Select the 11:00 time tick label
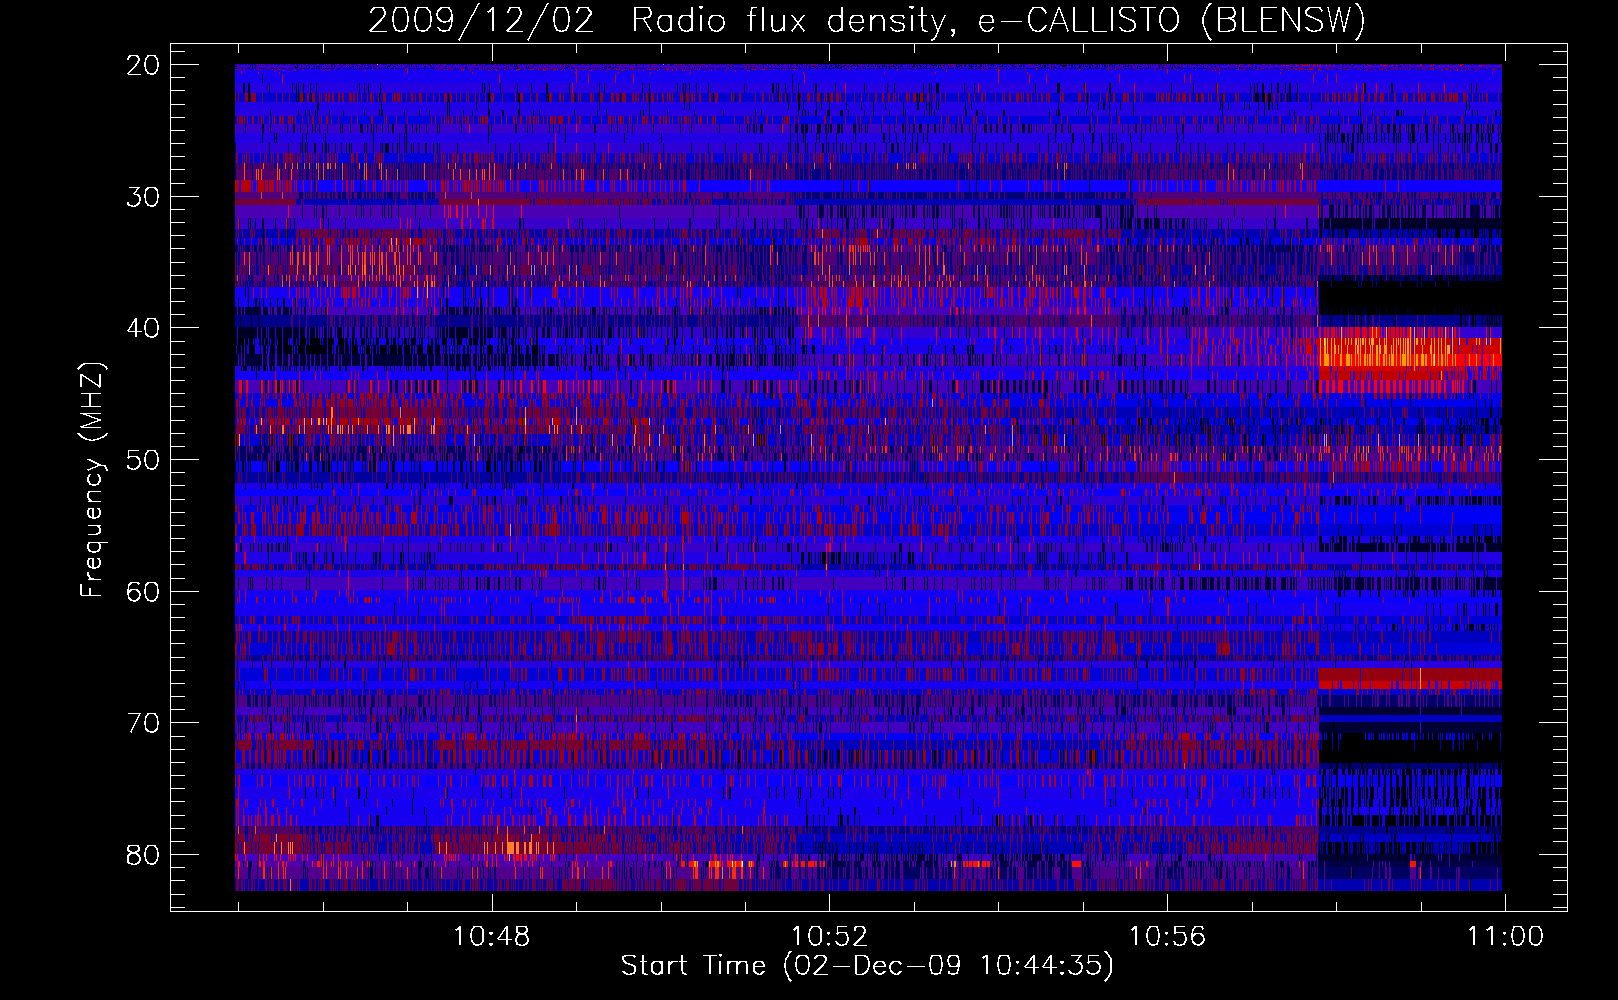This screenshot has width=1618, height=1000. click(1505, 936)
